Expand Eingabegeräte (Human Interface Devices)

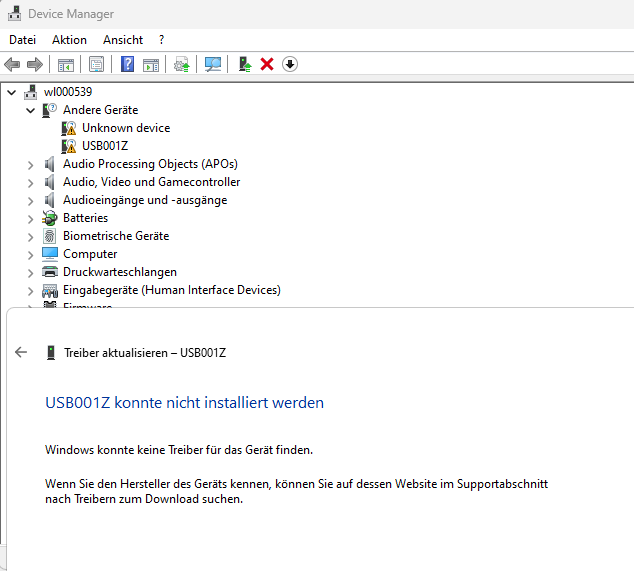(x=31, y=291)
